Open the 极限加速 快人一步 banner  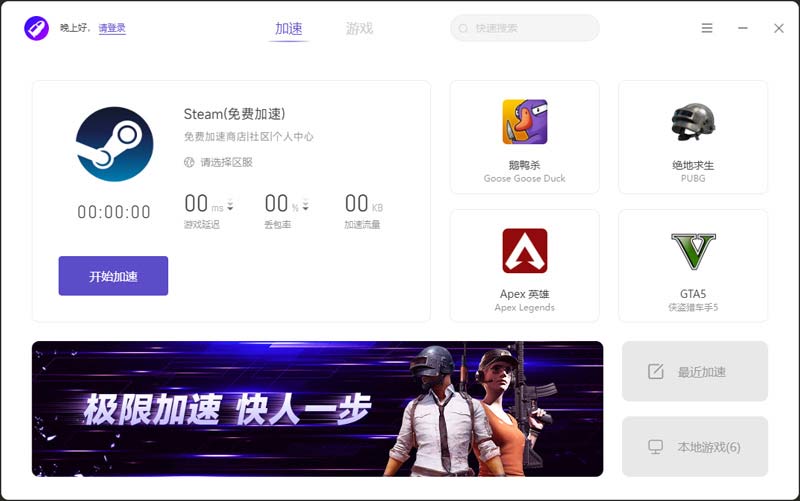[x=317, y=409]
